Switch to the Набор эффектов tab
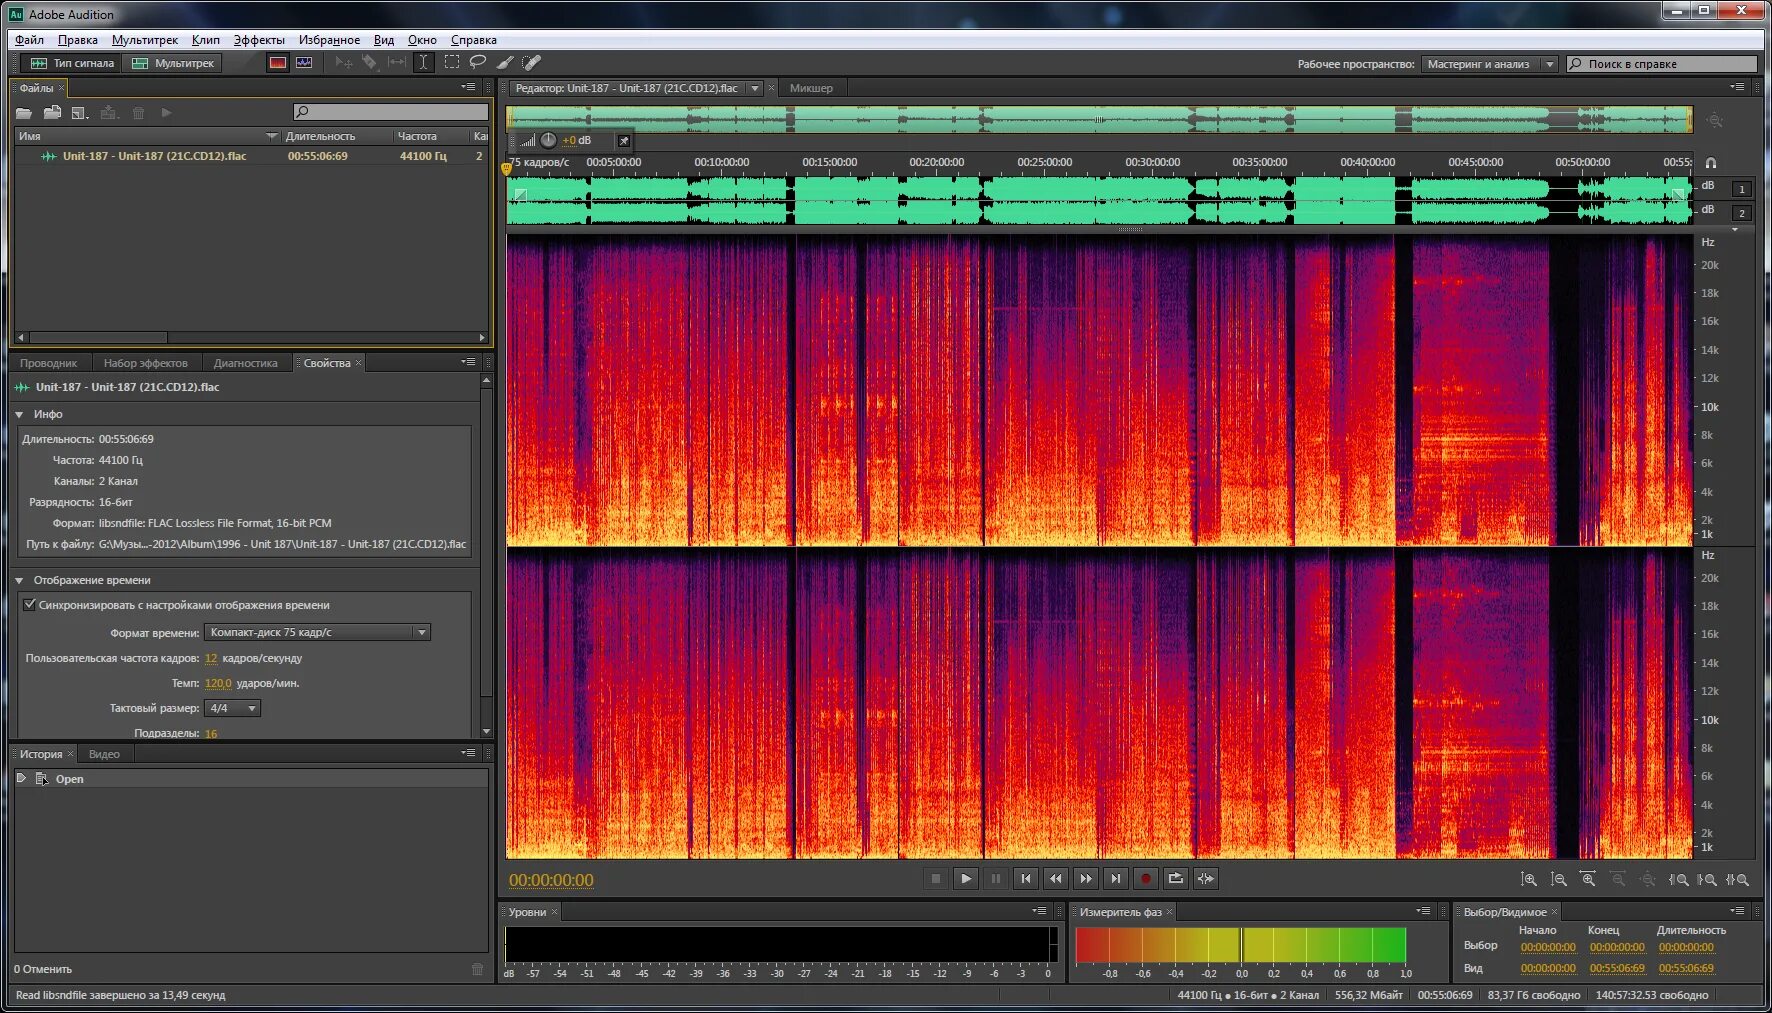Image resolution: width=1772 pixels, height=1013 pixels. pyautogui.click(x=145, y=363)
